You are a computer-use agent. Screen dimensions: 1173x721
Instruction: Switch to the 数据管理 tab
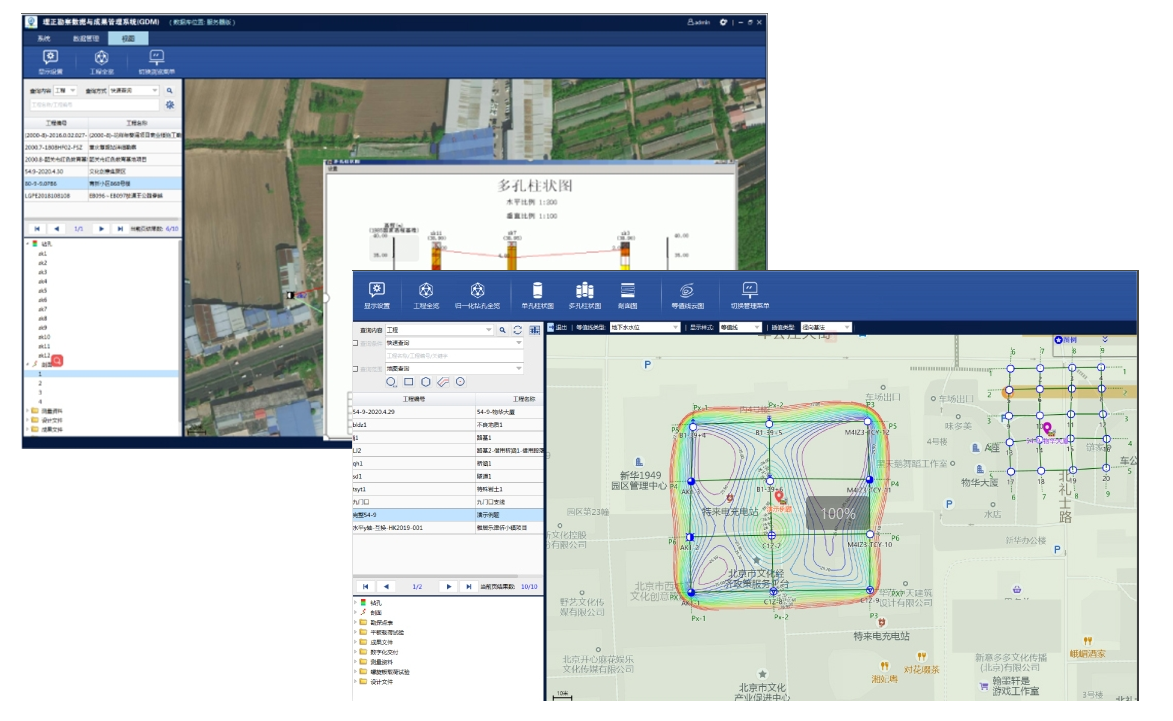click(x=86, y=37)
